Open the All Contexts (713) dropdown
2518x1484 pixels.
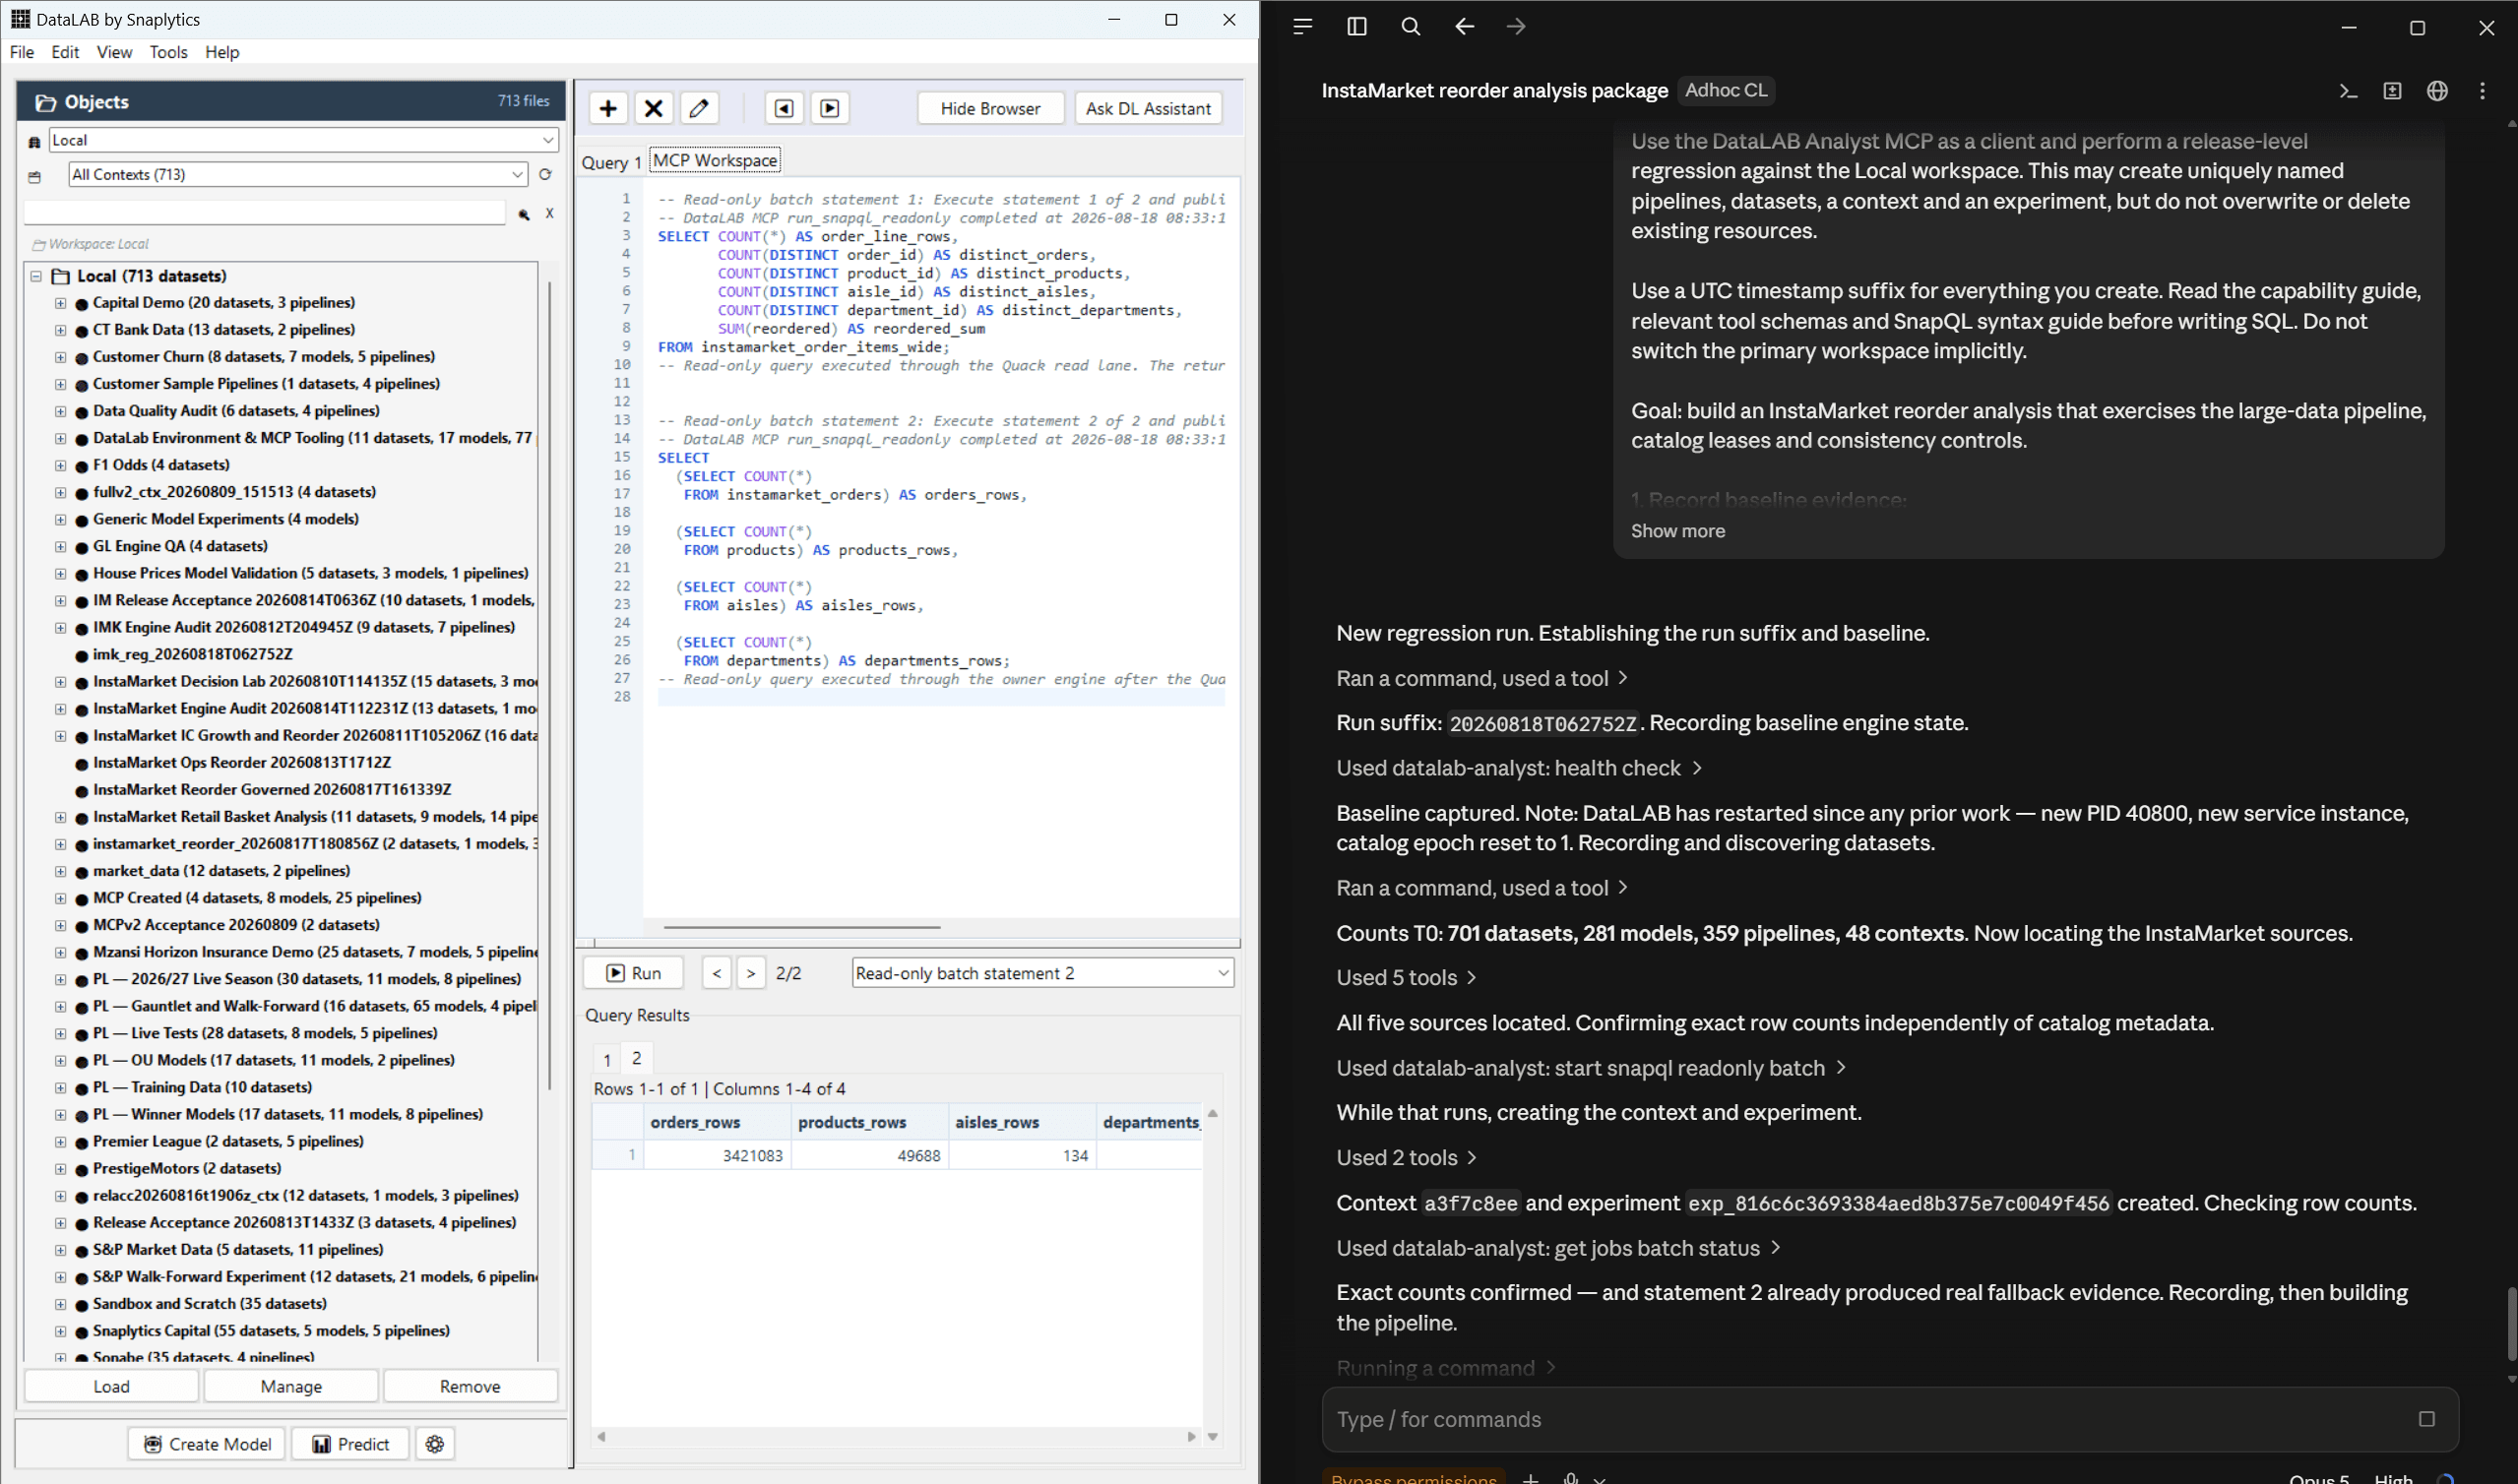pos(297,174)
